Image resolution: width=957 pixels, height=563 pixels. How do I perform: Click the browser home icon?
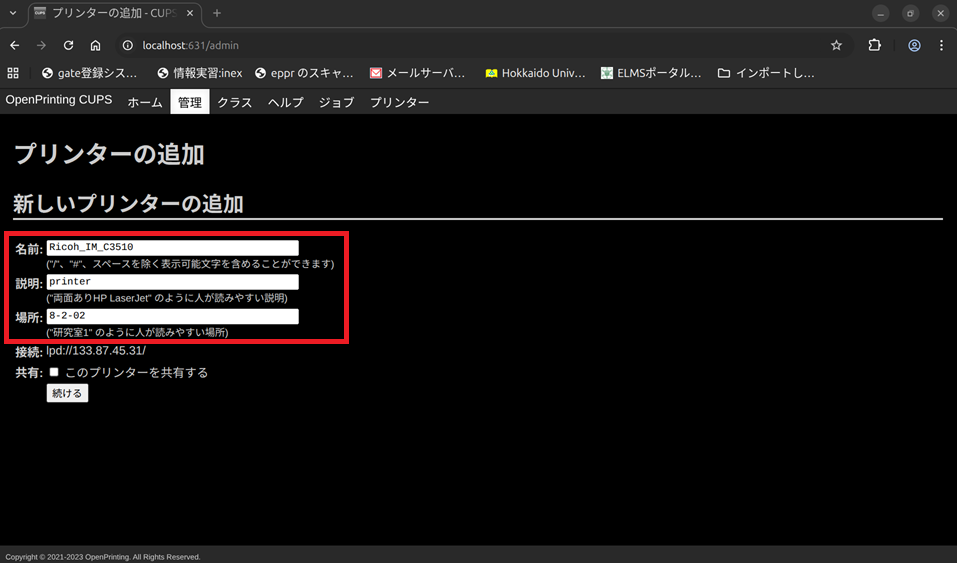[x=95, y=45]
